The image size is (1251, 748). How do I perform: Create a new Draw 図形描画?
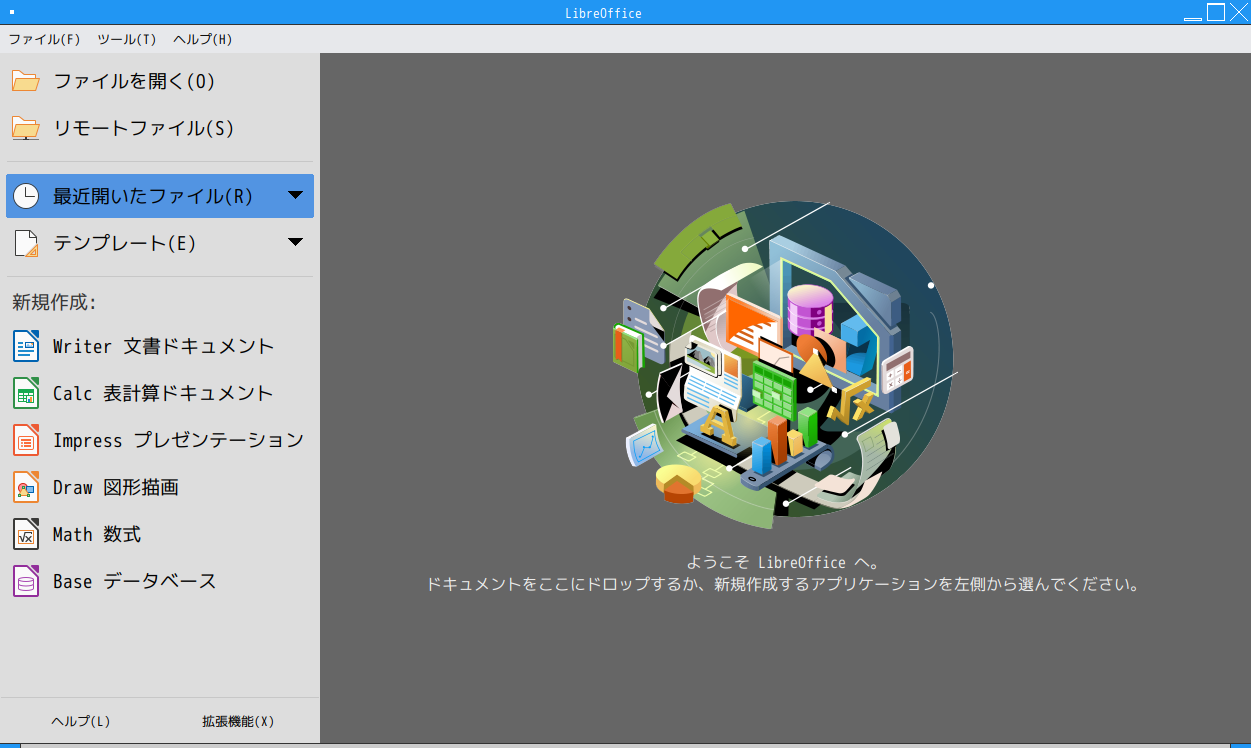point(160,487)
